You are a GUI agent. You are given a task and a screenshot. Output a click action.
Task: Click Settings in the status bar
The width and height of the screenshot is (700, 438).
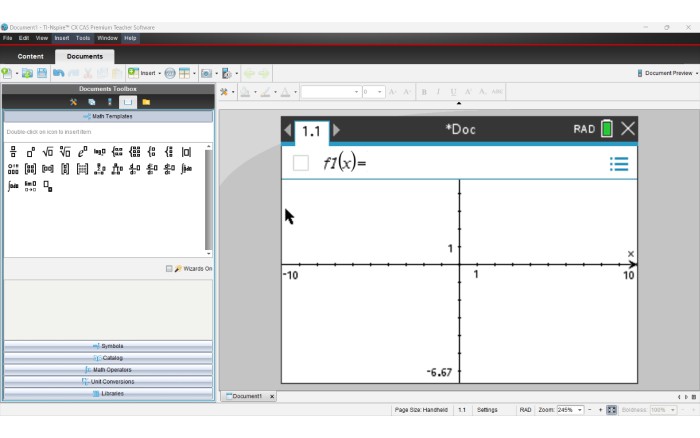tap(487, 410)
